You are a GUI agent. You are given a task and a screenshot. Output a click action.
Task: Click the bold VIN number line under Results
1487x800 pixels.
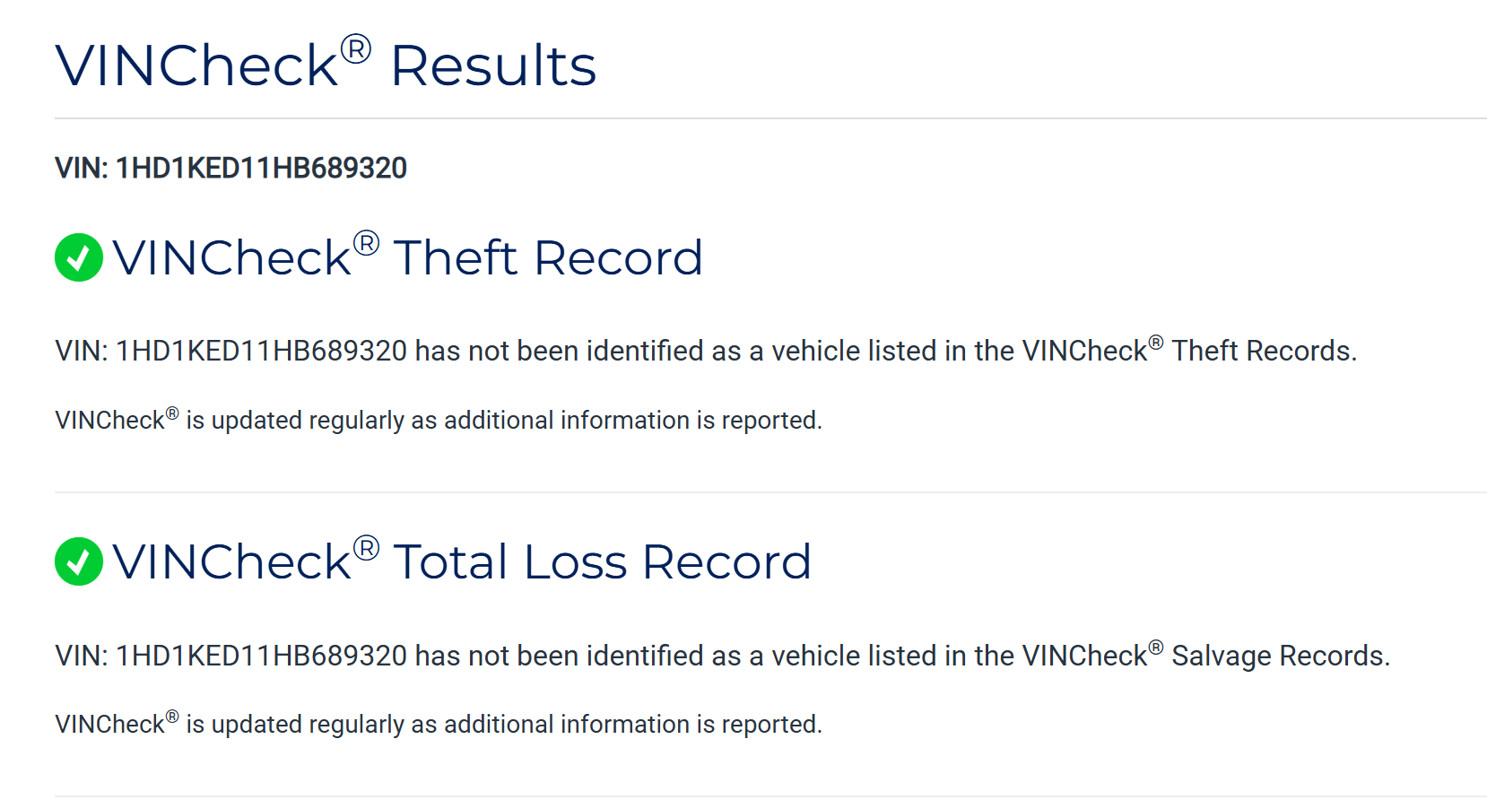pos(231,168)
